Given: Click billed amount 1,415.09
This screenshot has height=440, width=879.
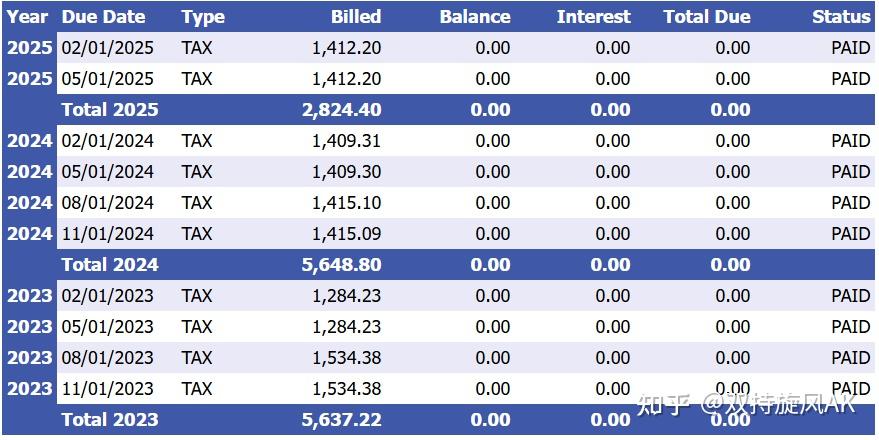Looking at the screenshot, I should (x=346, y=234).
